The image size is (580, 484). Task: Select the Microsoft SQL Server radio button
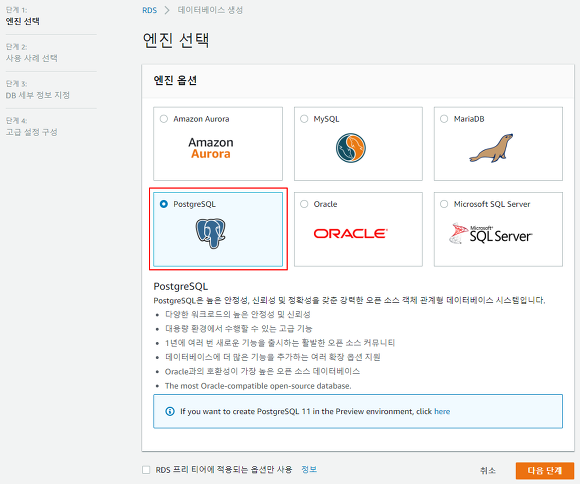click(444, 204)
